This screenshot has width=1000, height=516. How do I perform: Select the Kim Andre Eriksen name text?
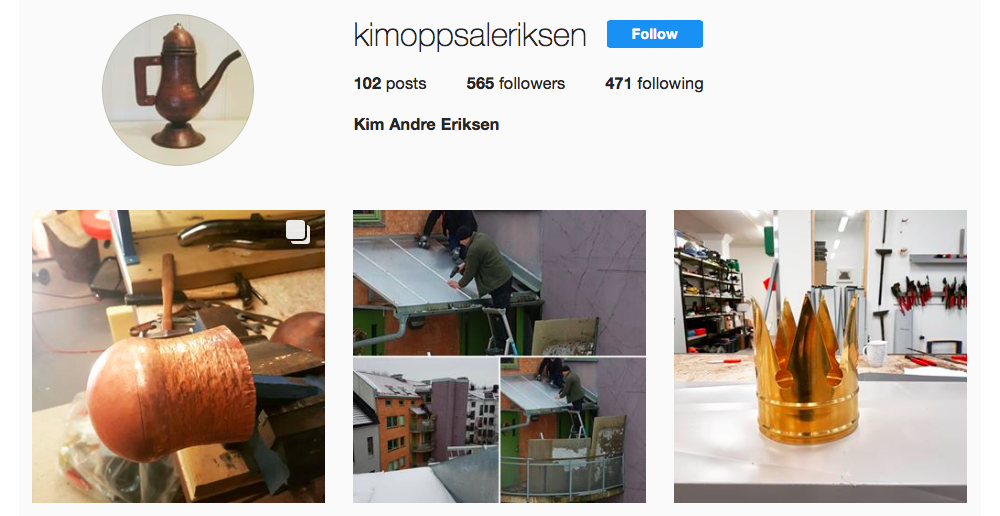click(x=426, y=124)
